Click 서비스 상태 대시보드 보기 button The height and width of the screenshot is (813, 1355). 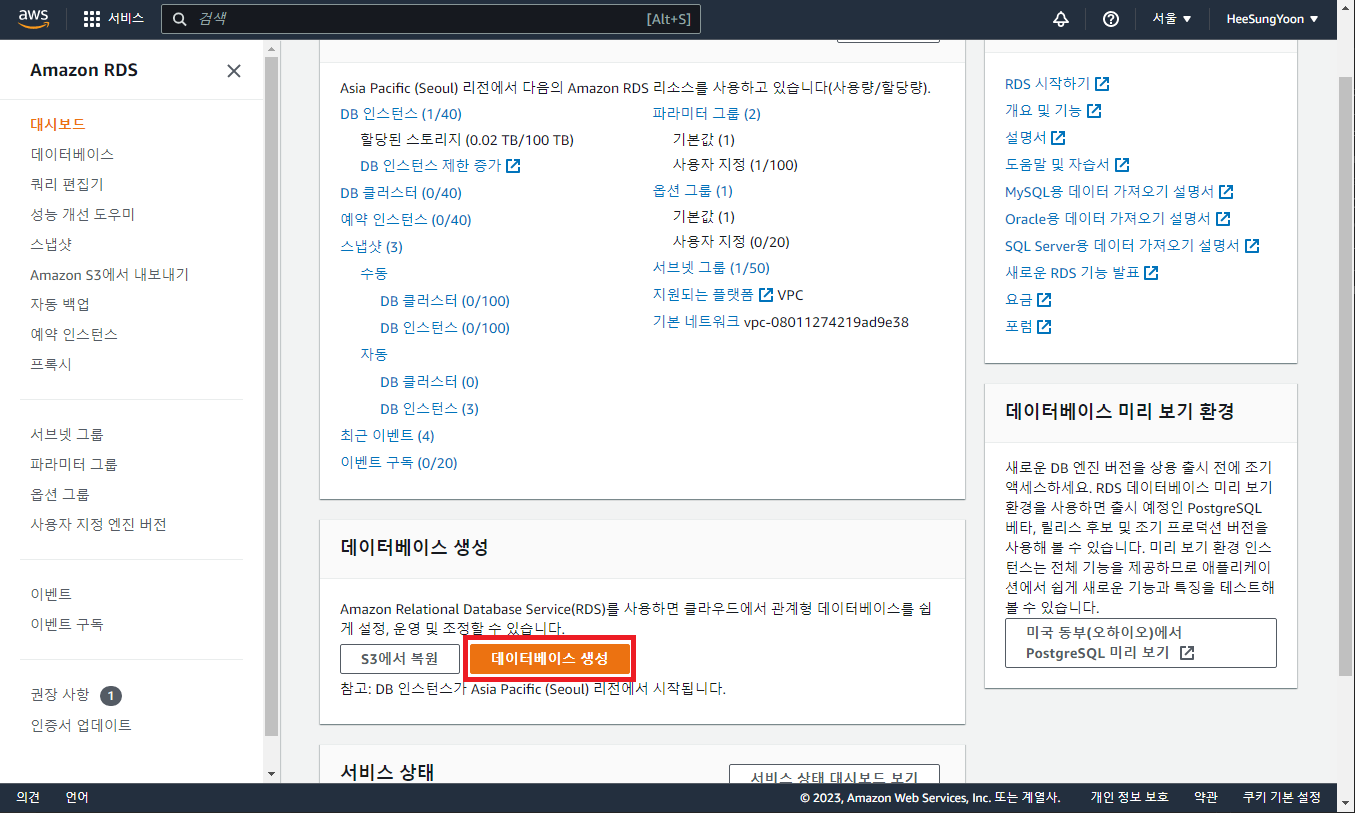pos(834,776)
